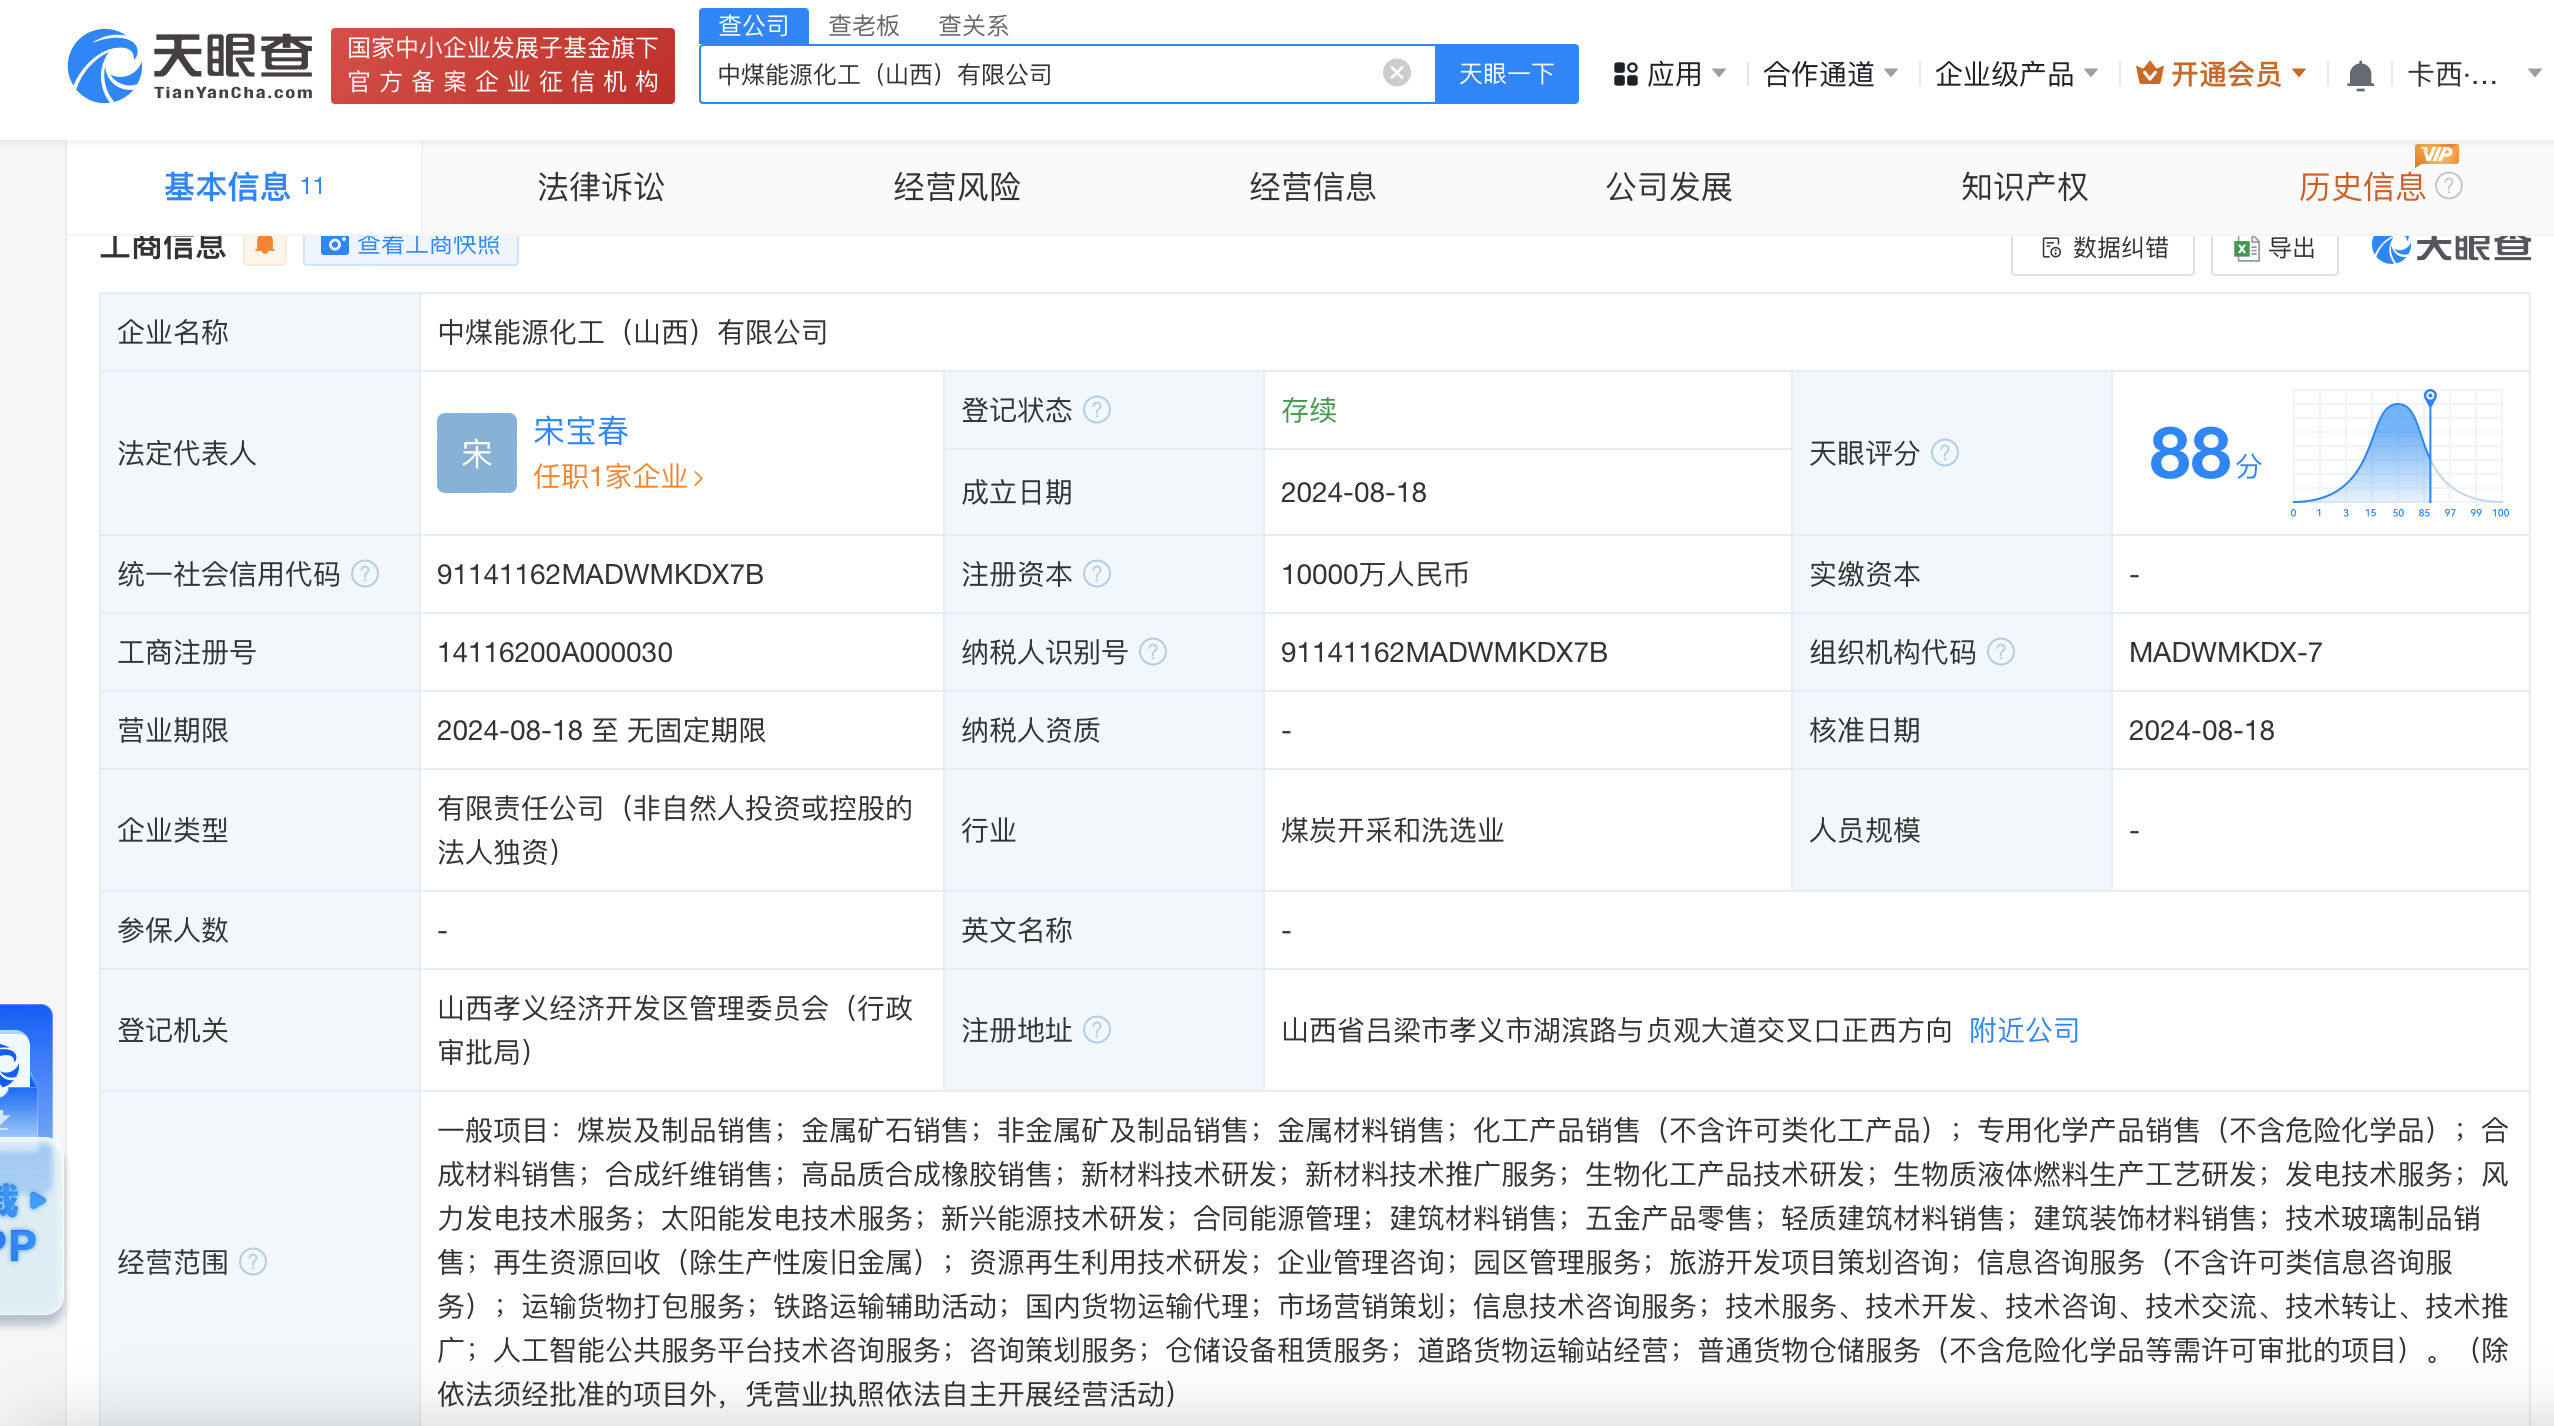This screenshot has width=2554, height=1426.
Task: Go to the 公司发展 tab
Action: coord(1669,187)
